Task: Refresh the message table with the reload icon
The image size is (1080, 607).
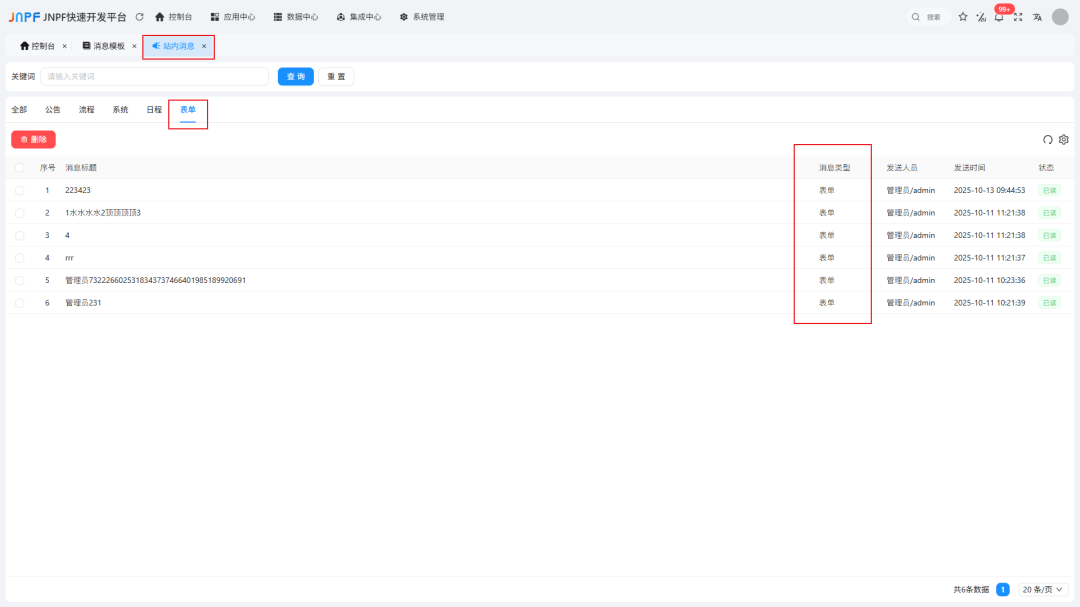Action: [1048, 139]
